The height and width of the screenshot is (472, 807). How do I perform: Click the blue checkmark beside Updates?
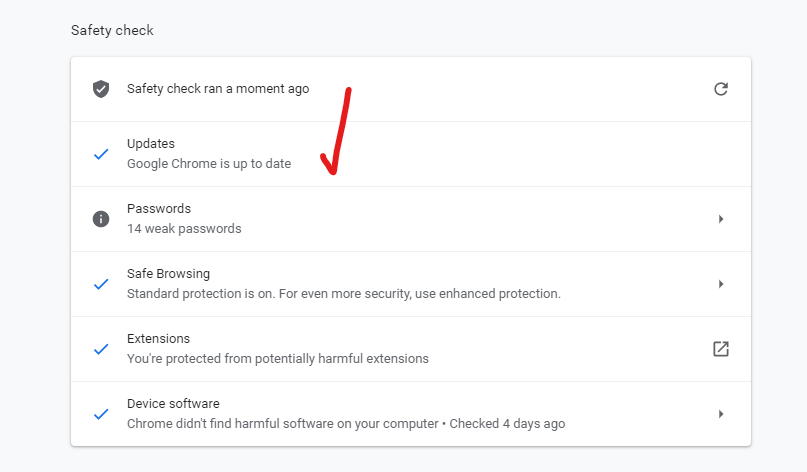tap(101, 154)
